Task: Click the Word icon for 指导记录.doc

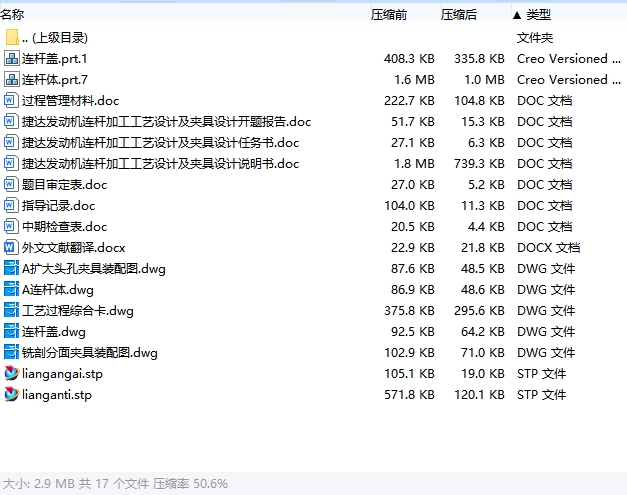Action: click(11, 206)
